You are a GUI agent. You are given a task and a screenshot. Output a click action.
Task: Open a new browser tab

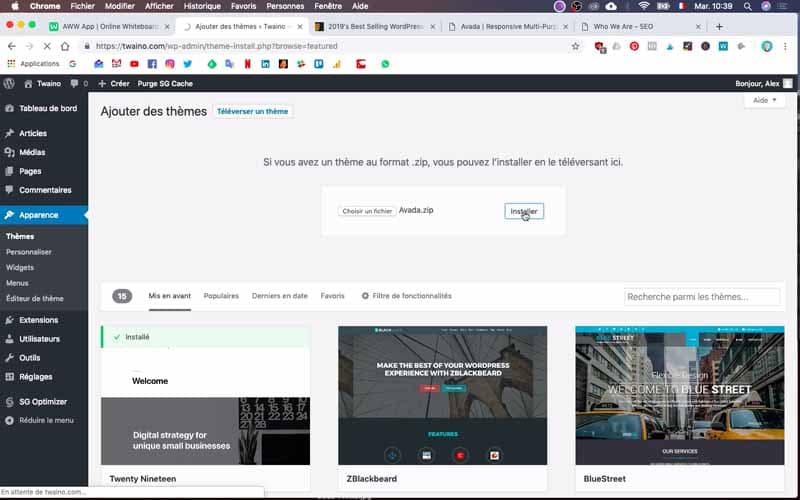tap(719, 27)
